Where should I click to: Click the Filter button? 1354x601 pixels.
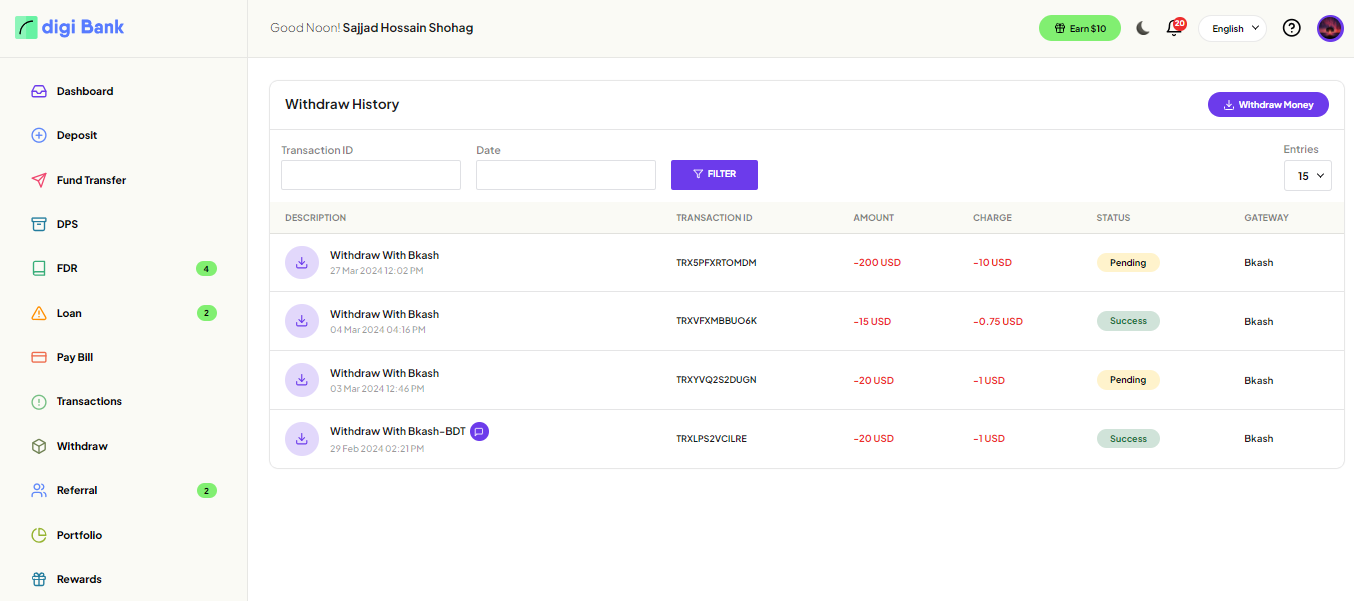tap(714, 175)
